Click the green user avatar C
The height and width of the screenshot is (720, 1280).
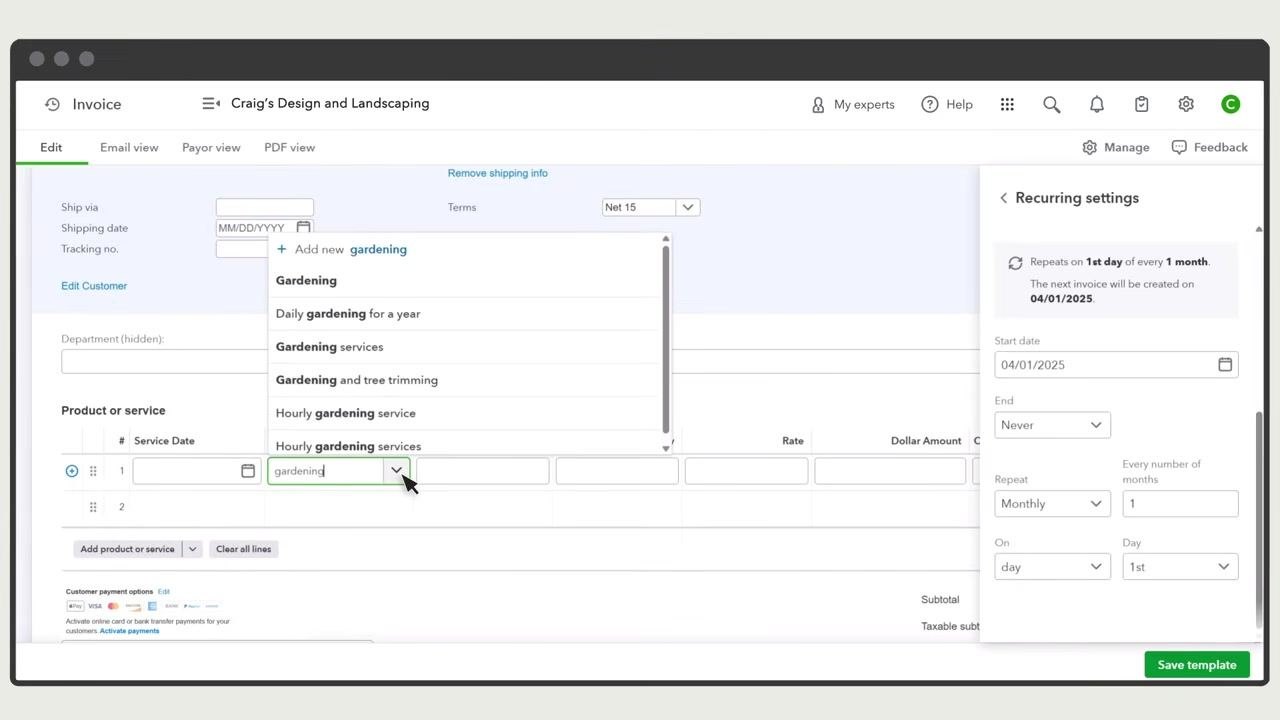1230,104
